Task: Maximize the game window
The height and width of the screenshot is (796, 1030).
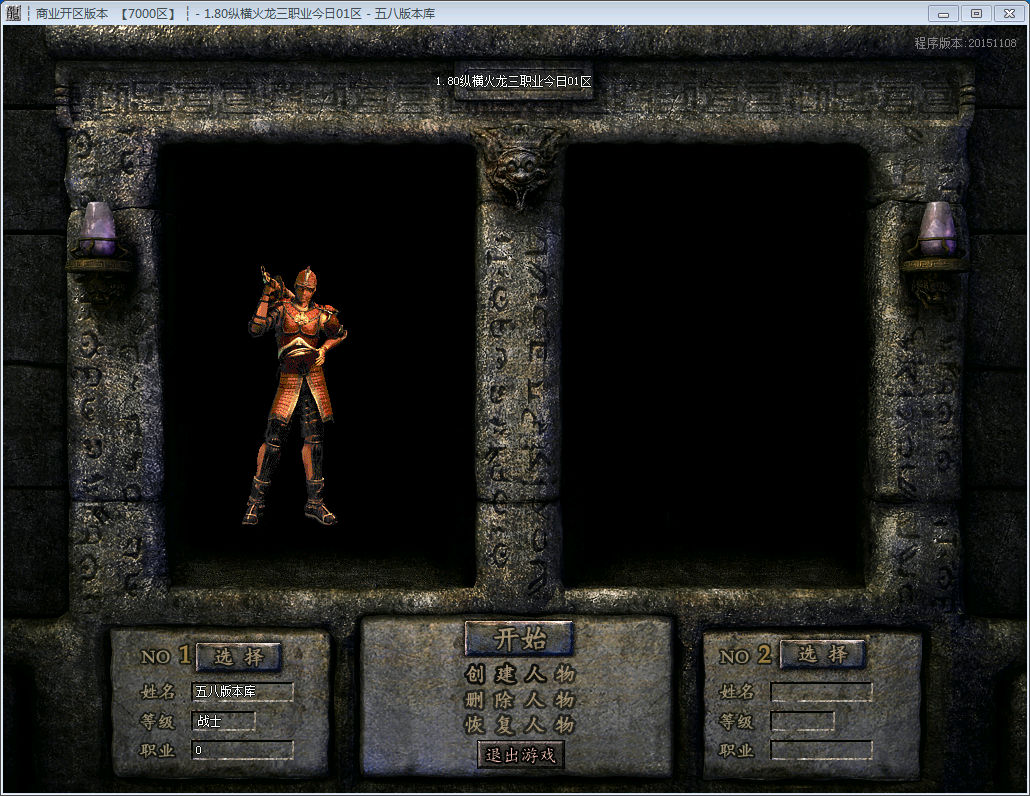Action: coord(977,13)
